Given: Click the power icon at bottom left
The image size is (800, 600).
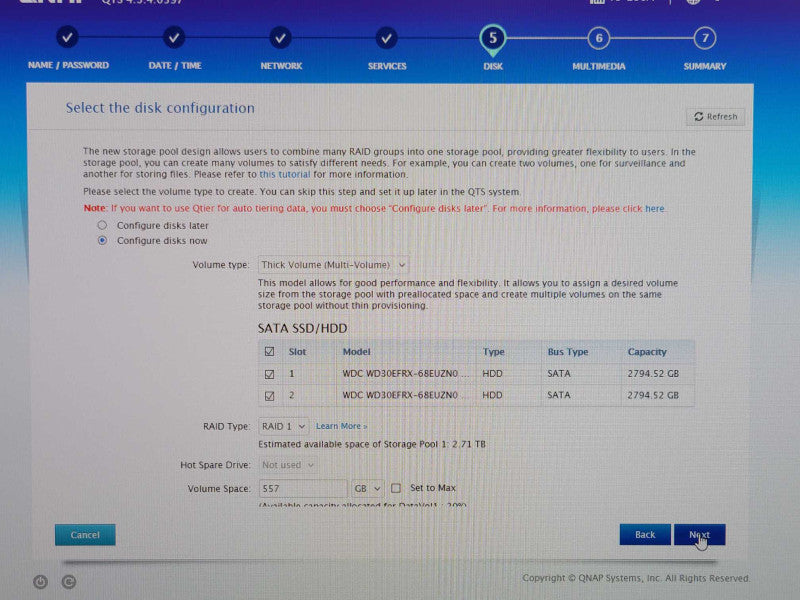Looking at the screenshot, I should 40,582.
